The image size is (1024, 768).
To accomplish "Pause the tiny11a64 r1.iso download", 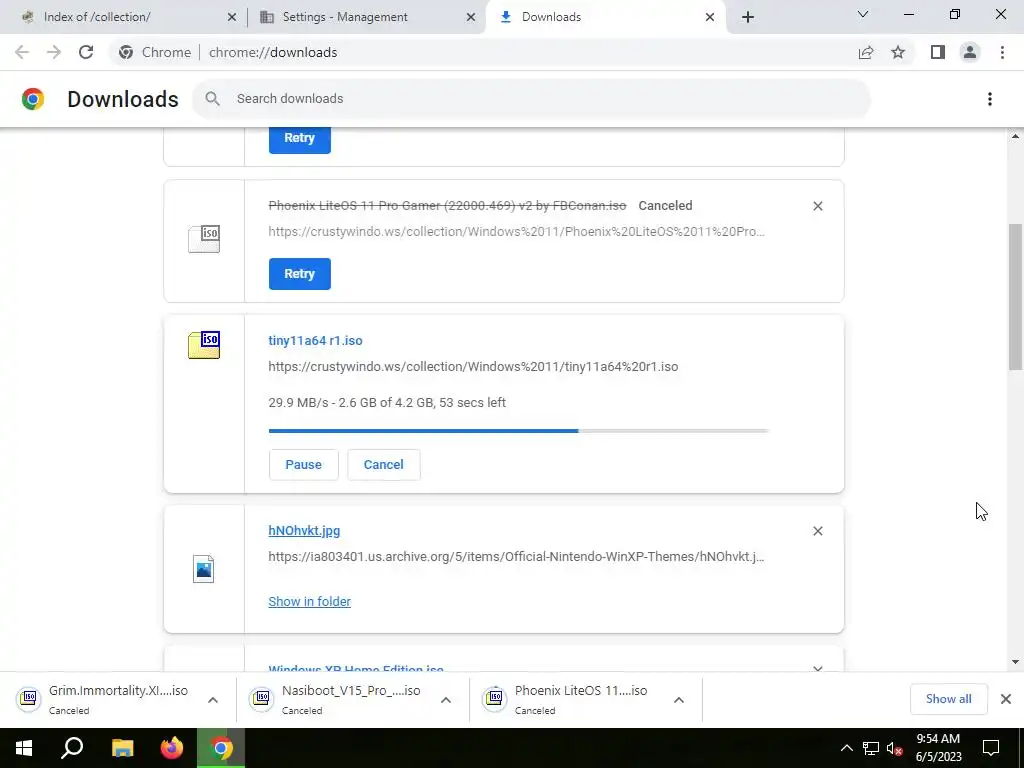I will [x=304, y=464].
